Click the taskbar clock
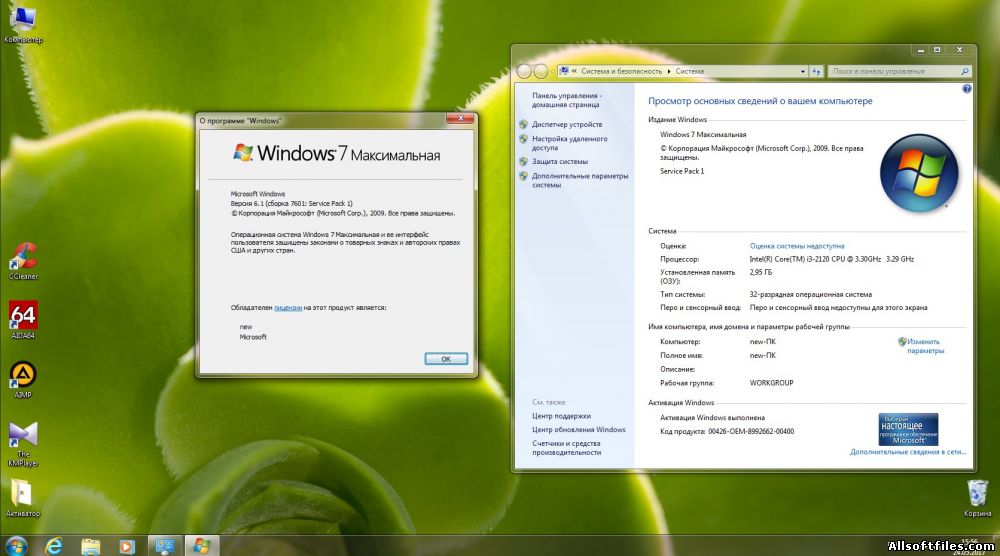1000x556 pixels. (968, 546)
